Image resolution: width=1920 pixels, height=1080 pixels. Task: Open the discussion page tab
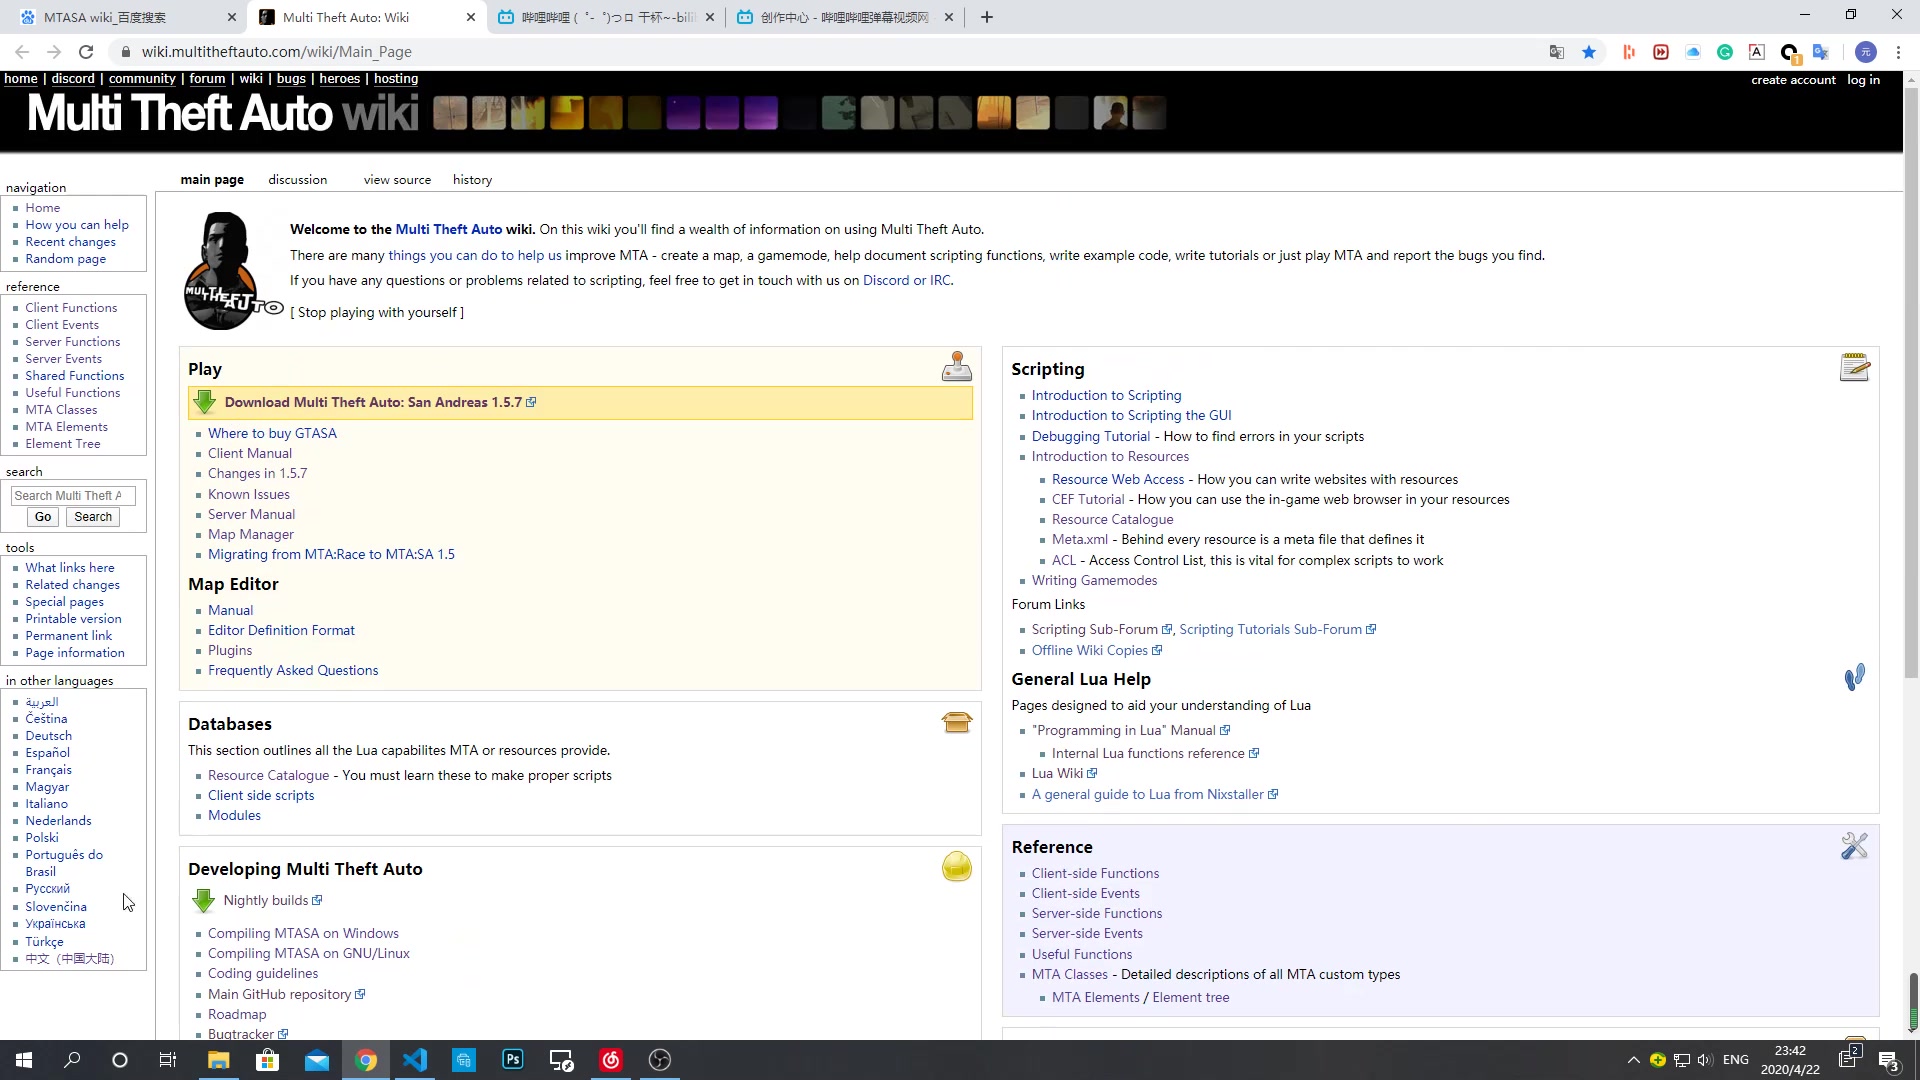pyautogui.click(x=297, y=180)
